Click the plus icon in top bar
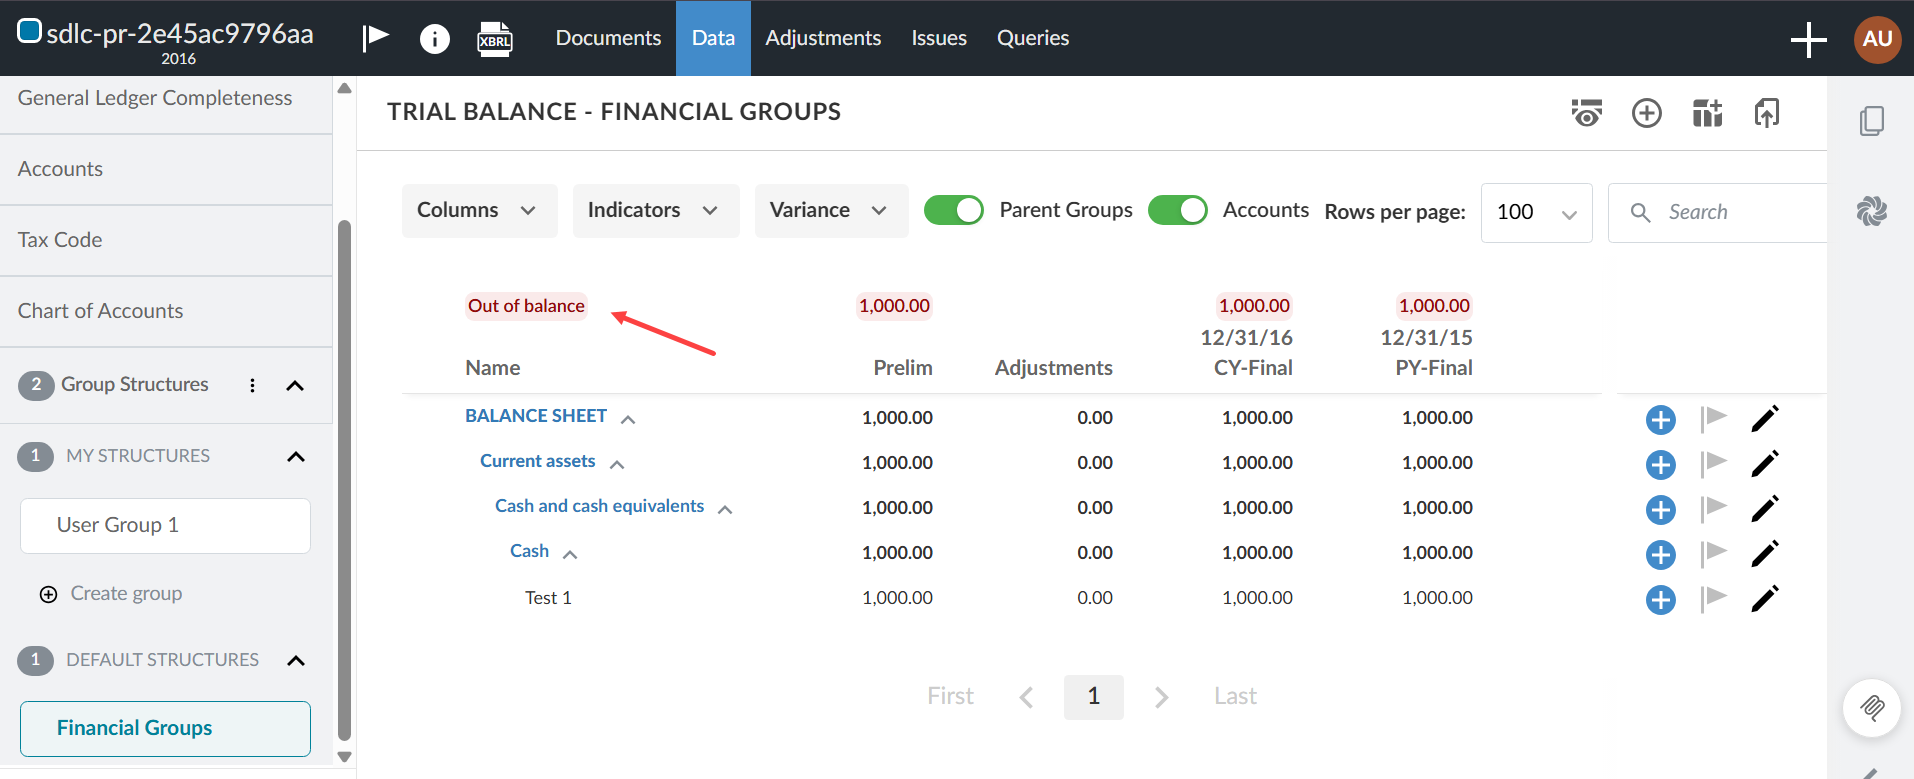1914x779 pixels. click(1808, 40)
